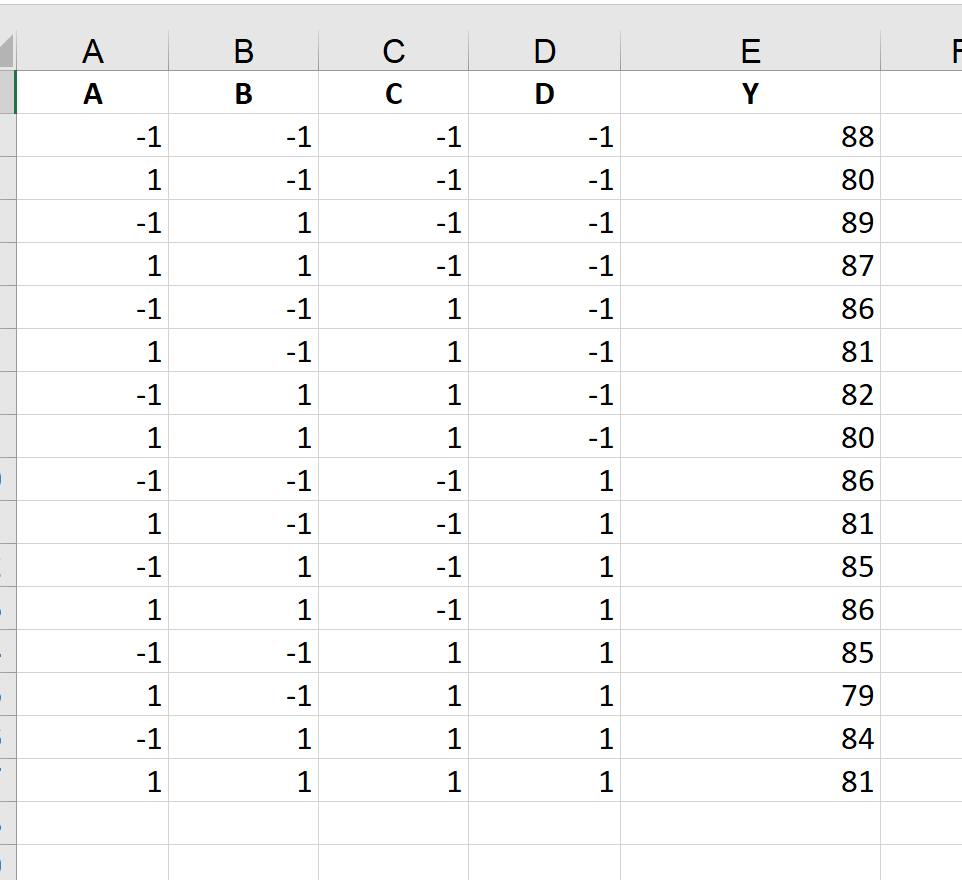This screenshot has width=962, height=880.
Task: Select column C header
Action: click(393, 51)
